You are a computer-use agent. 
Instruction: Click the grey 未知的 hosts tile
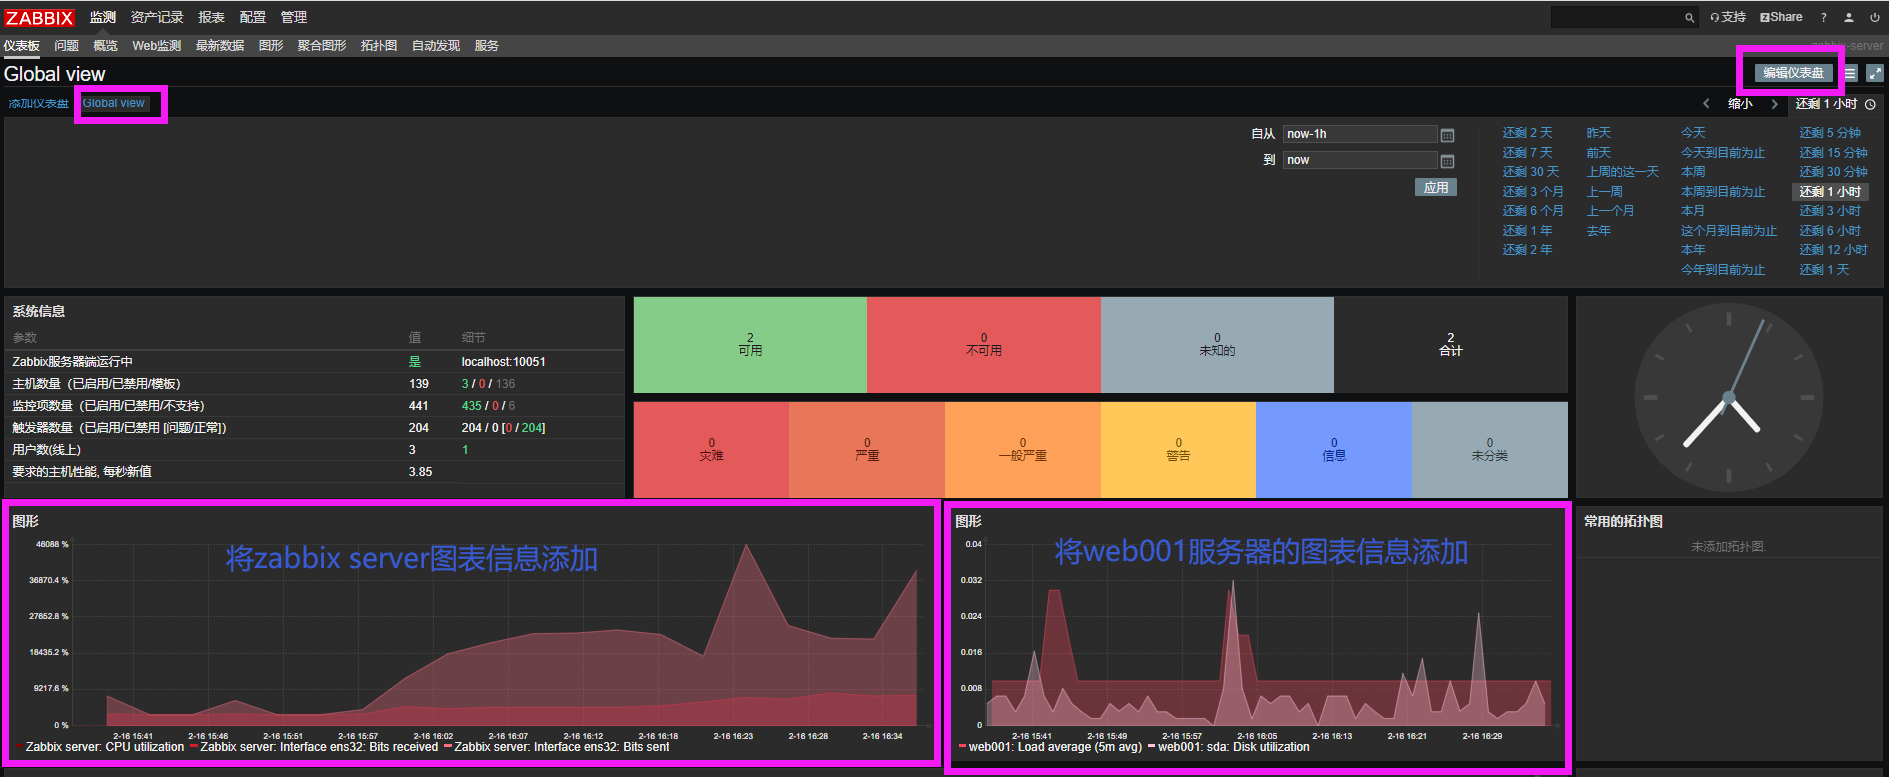(x=1217, y=345)
